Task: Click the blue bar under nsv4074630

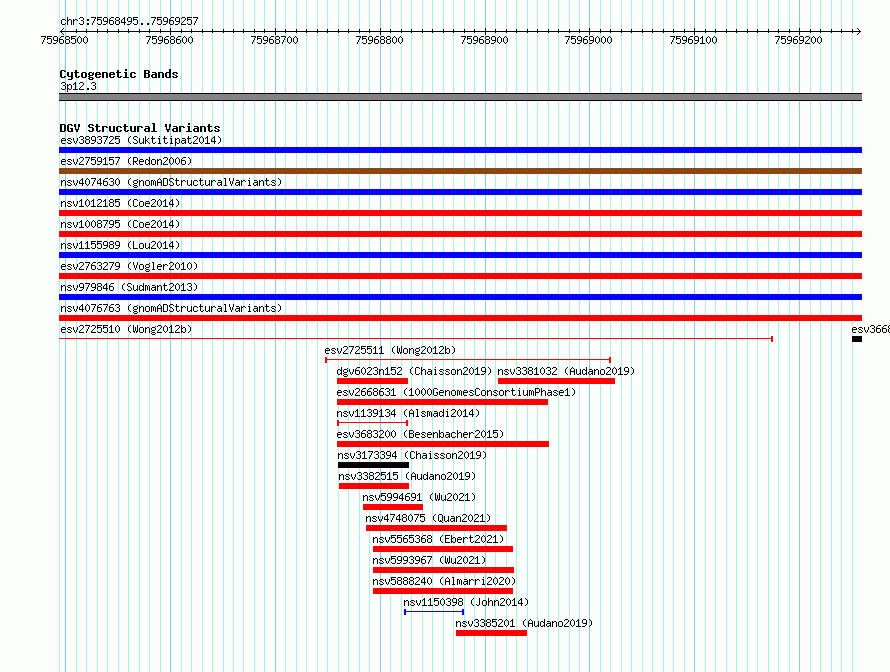Action: click(460, 192)
